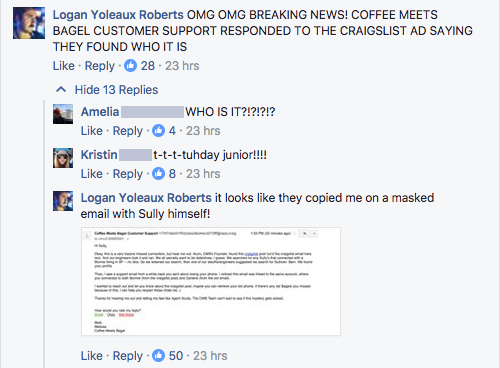This screenshot has height=368, width=500.
Task: Open the attached email screenshot thumbnail
Action: pyautogui.click(x=211, y=282)
